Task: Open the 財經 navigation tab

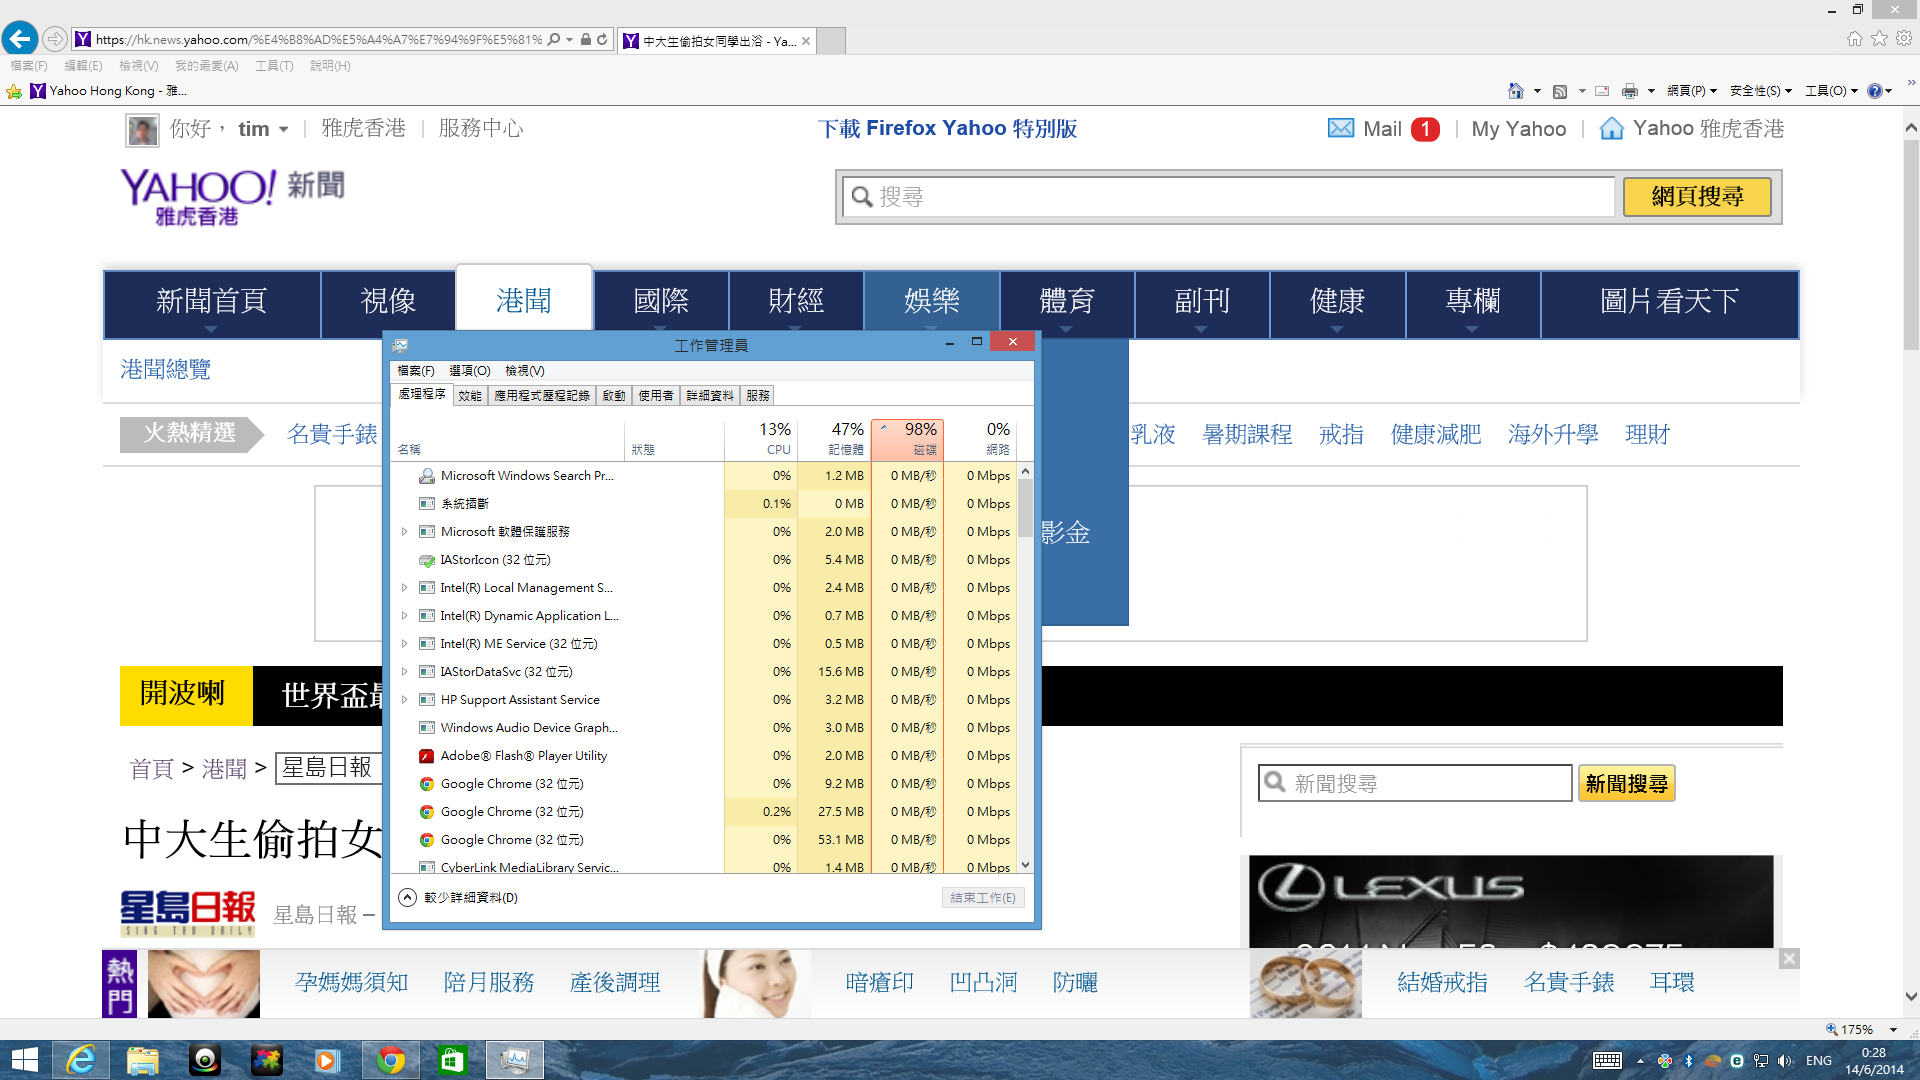Action: click(796, 301)
